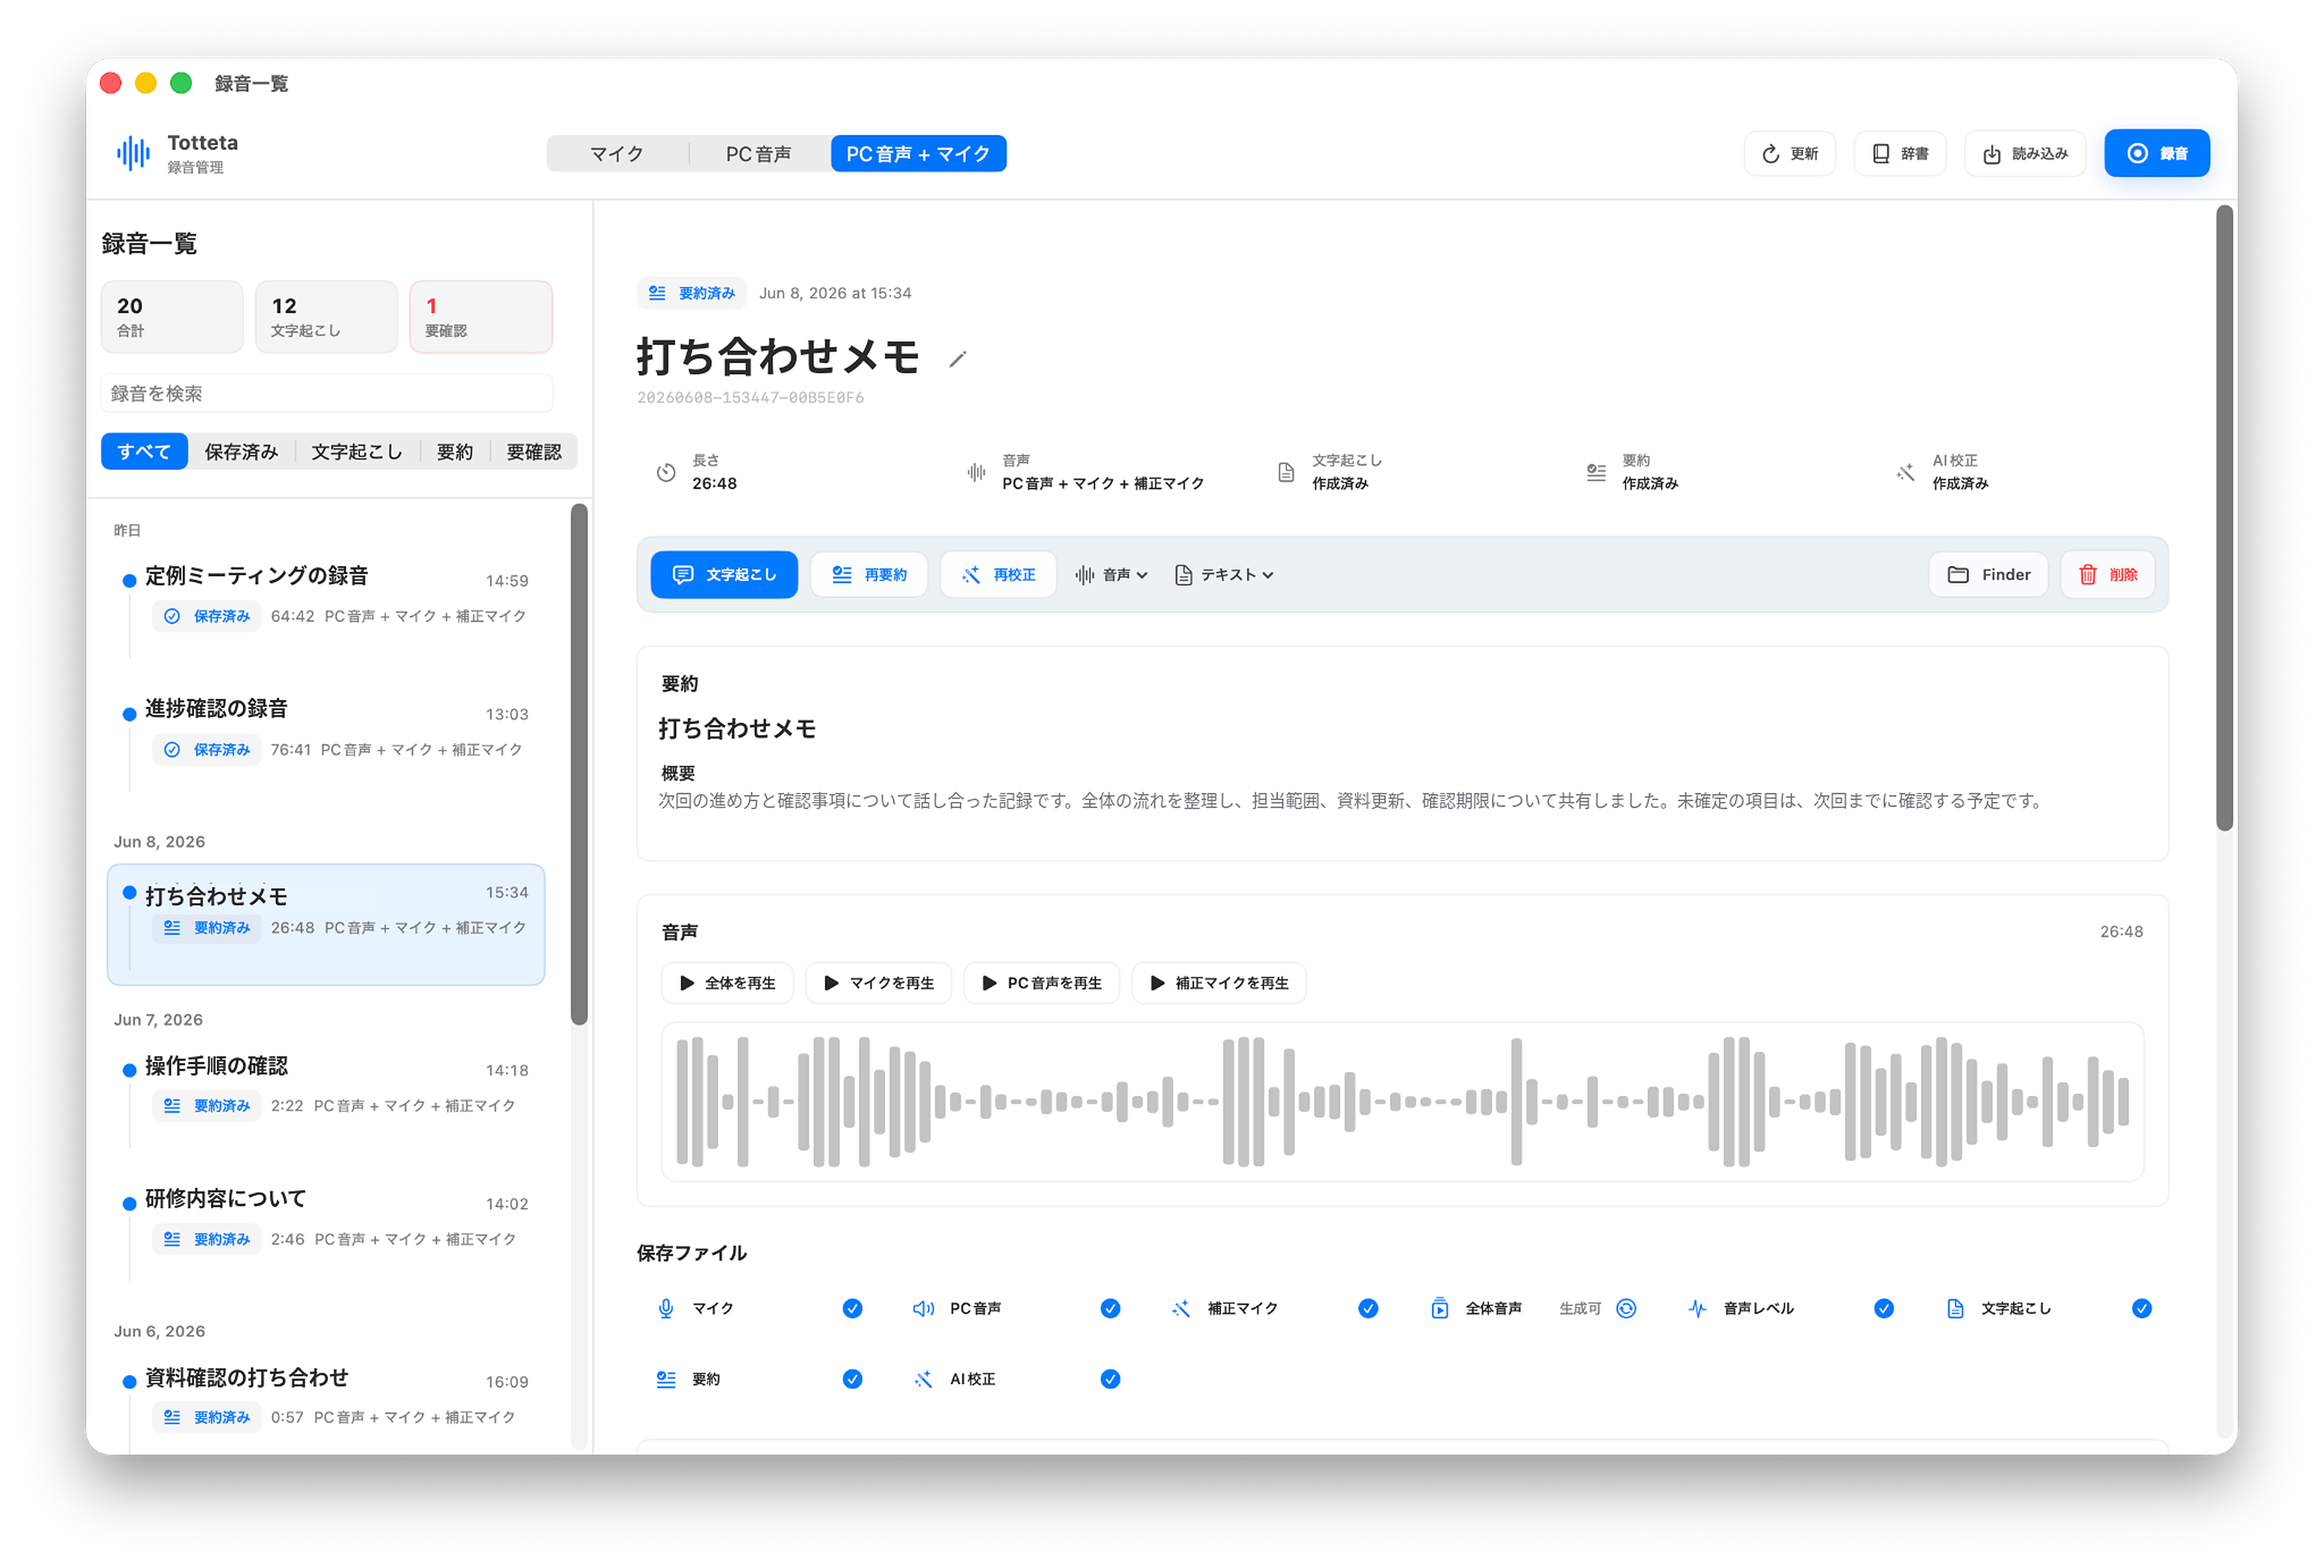This screenshot has width=2324, height=1568.
Task: Start recording with the blue 録音 button
Action: tap(2156, 153)
